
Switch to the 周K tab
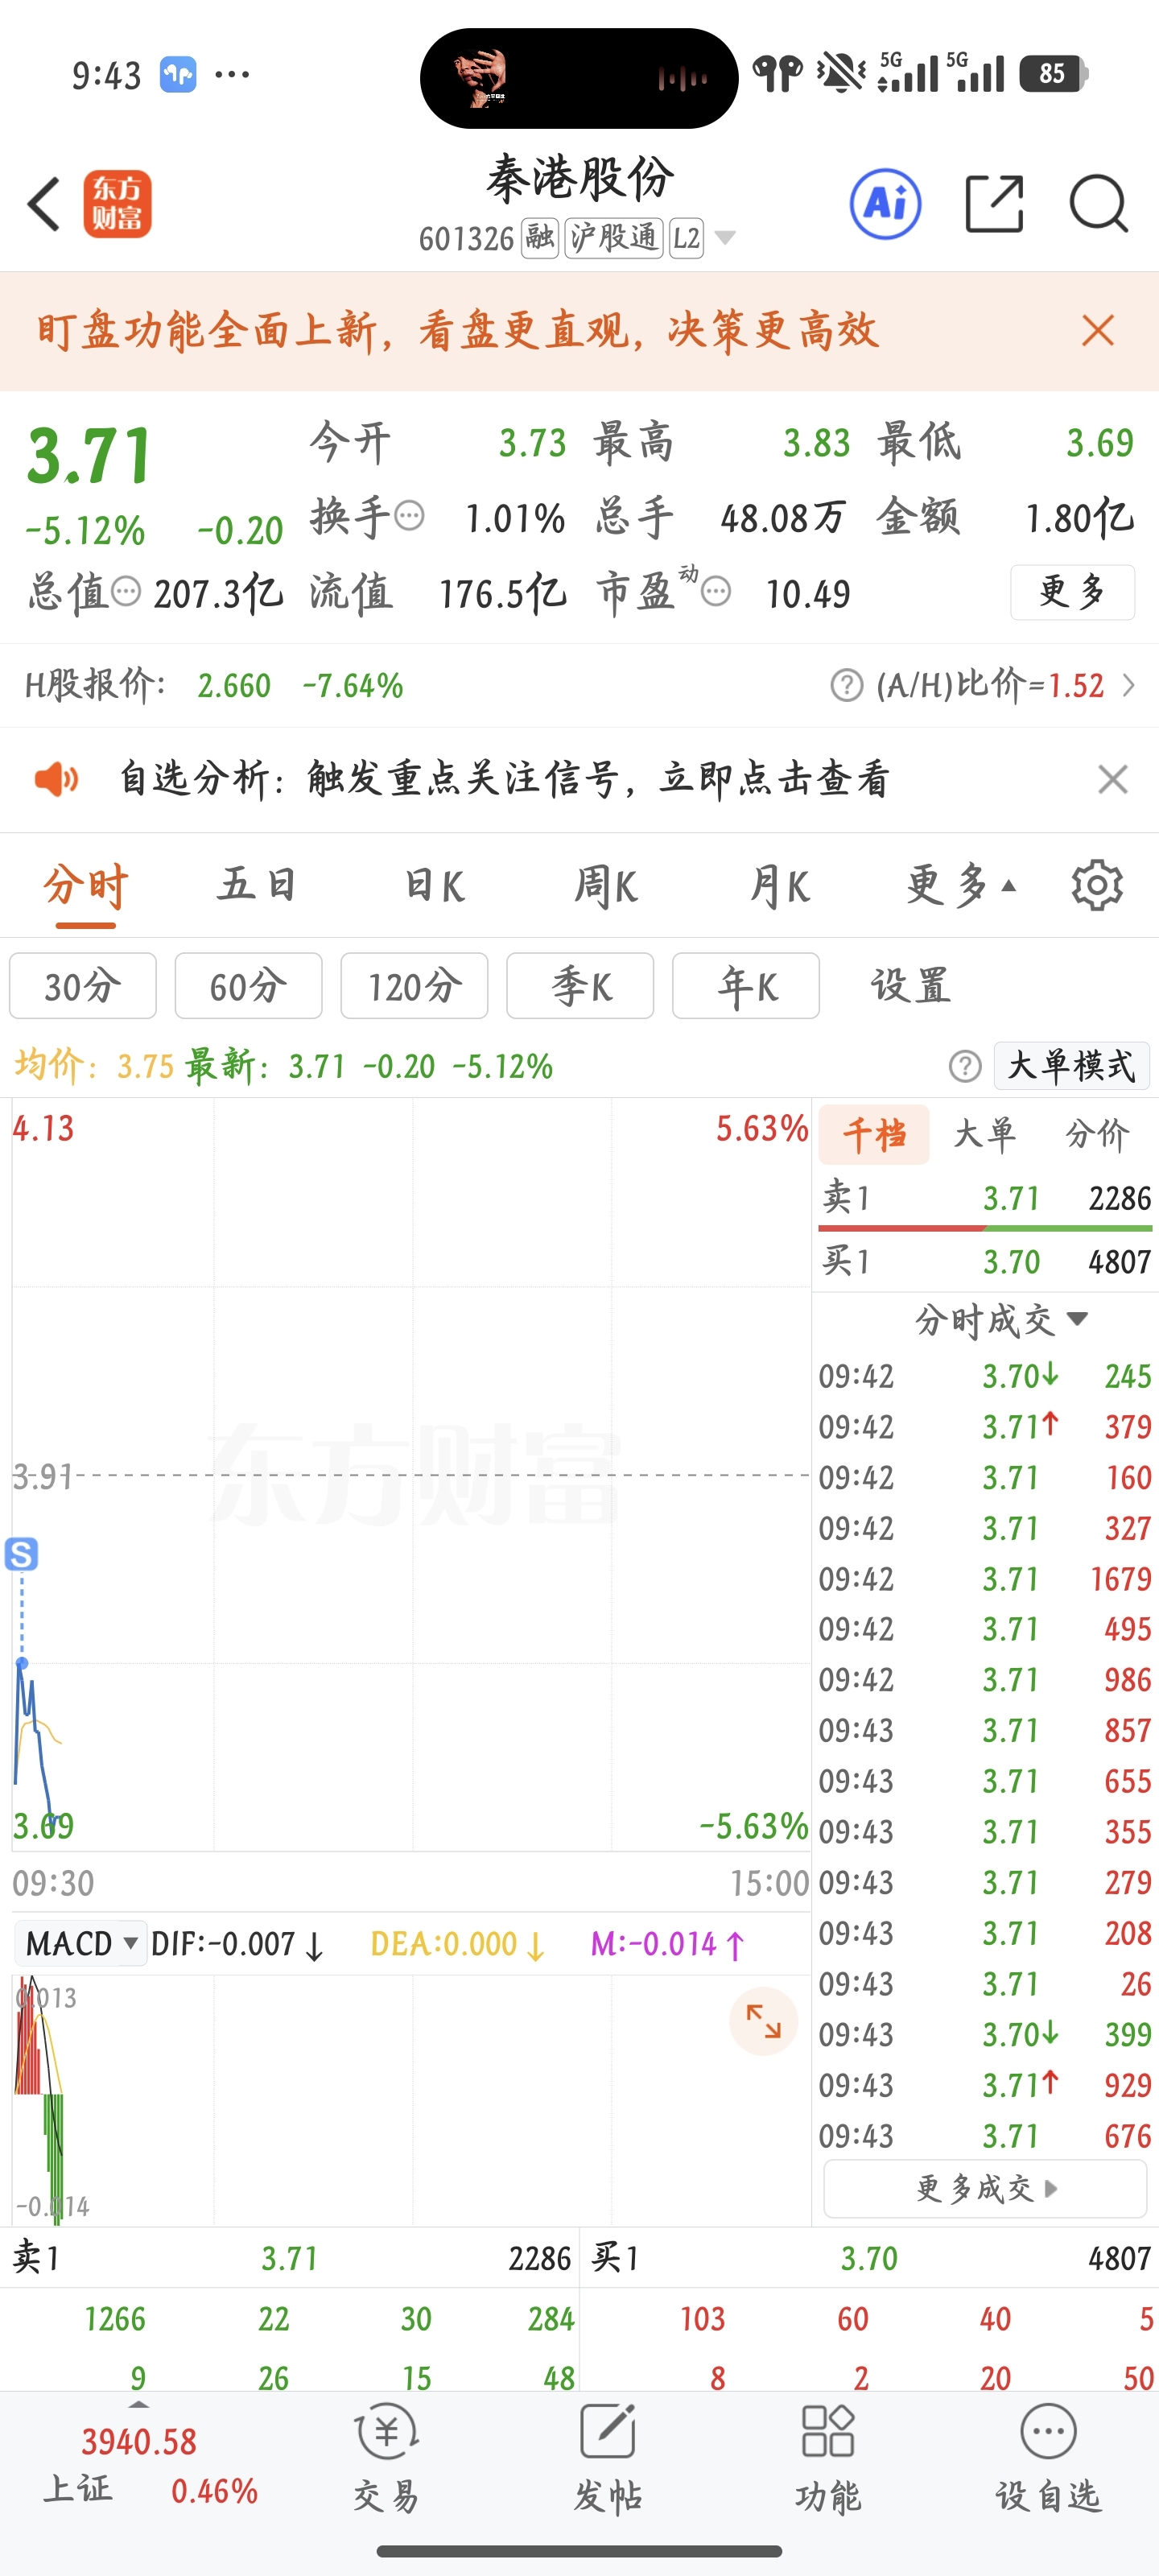pos(605,886)
